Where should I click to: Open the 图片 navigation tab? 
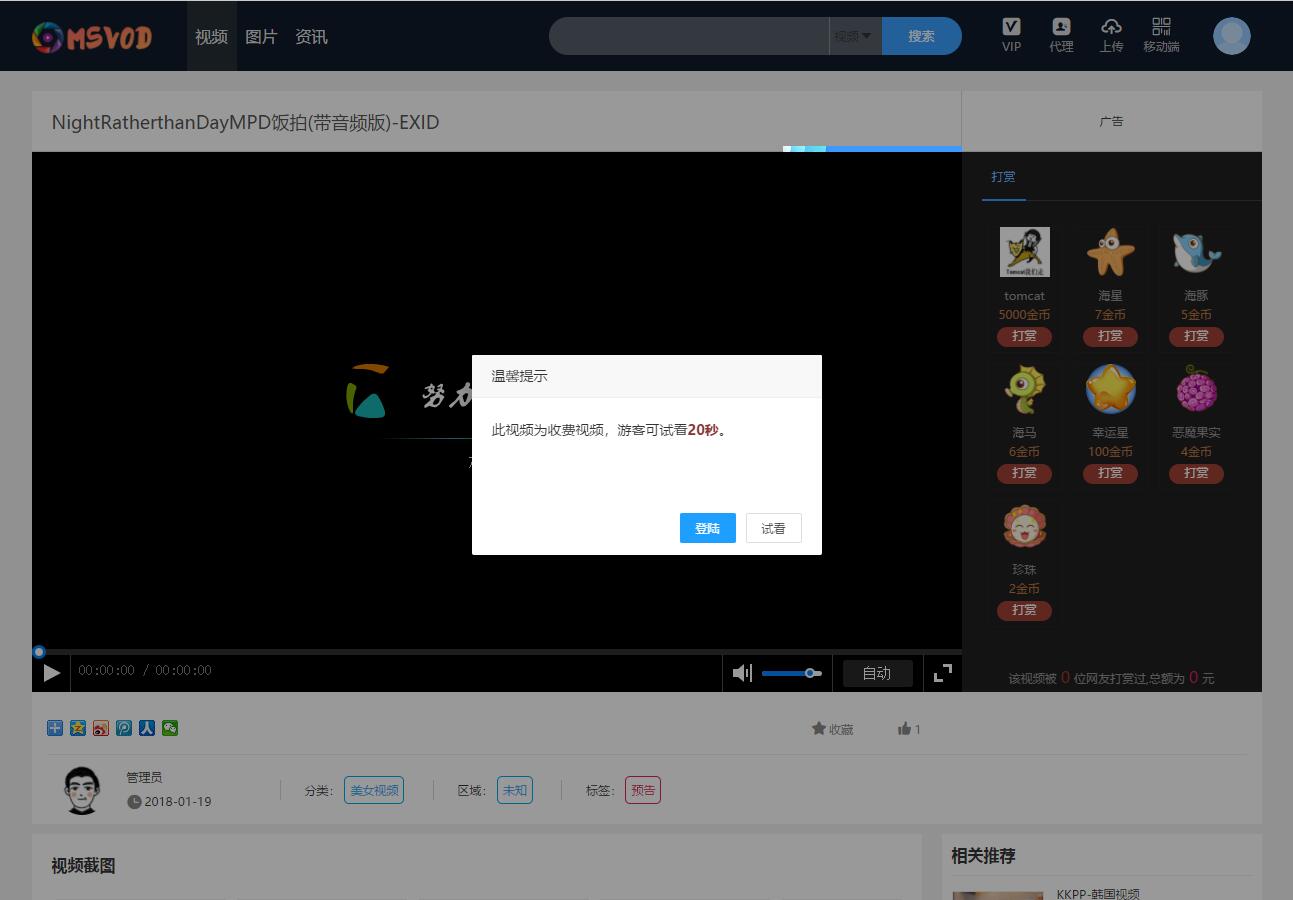pyautogui.click(x=261, y=37)
